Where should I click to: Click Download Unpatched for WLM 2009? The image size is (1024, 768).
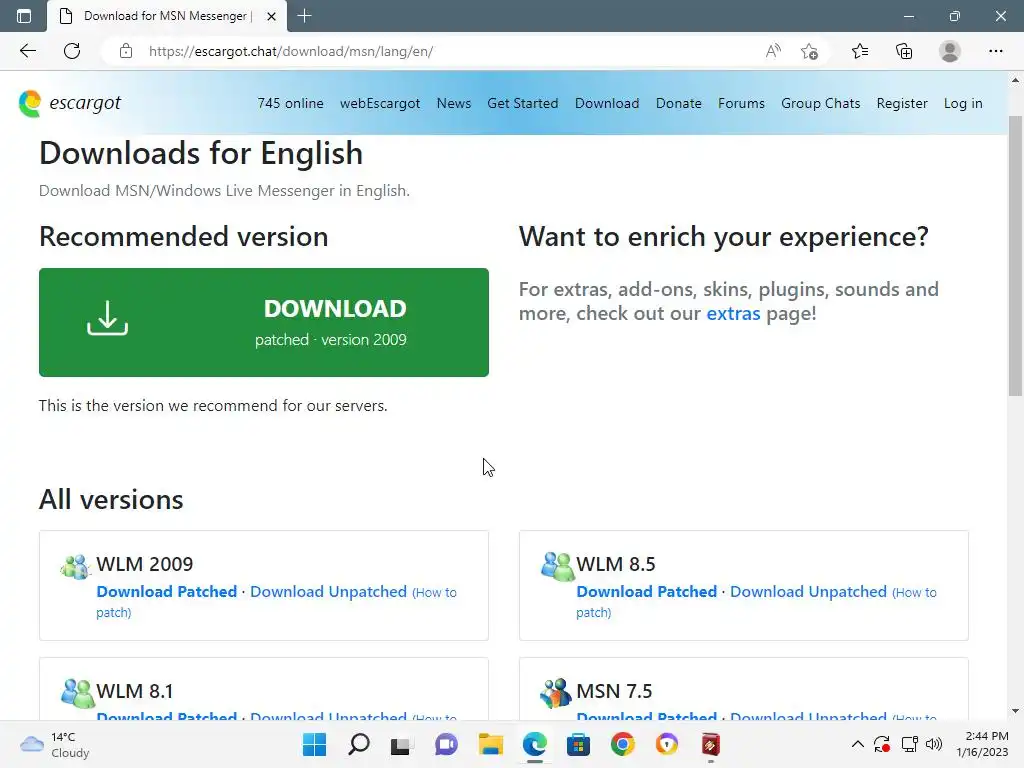[328, 592]
